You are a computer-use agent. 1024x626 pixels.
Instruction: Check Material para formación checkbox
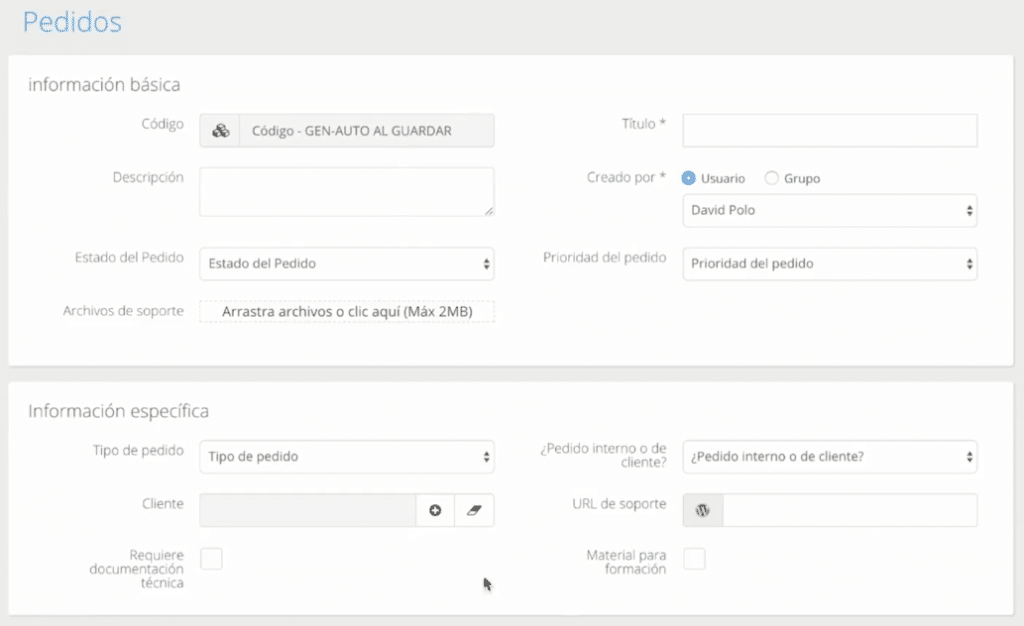point(694,559)
